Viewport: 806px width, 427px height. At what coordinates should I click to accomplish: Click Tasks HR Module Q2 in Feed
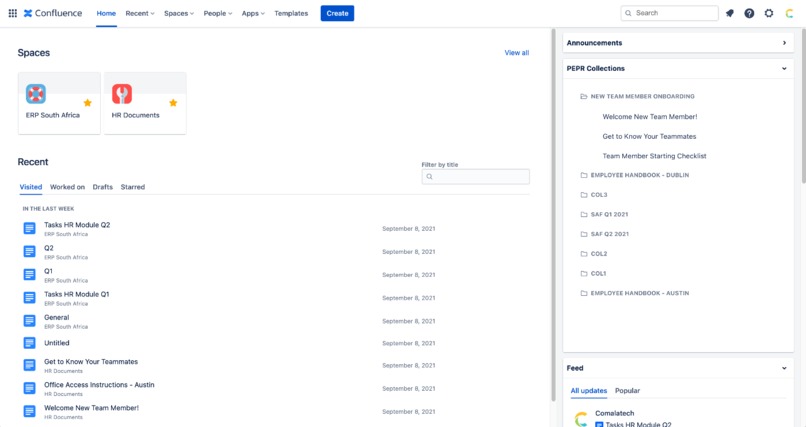point(638,424)
